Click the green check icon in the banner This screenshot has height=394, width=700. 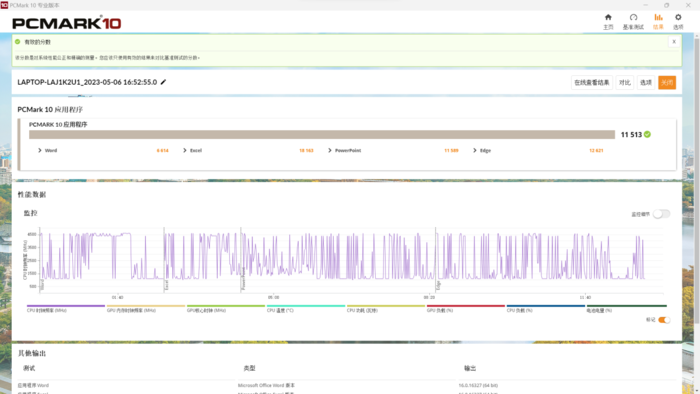tap(17, 41)
